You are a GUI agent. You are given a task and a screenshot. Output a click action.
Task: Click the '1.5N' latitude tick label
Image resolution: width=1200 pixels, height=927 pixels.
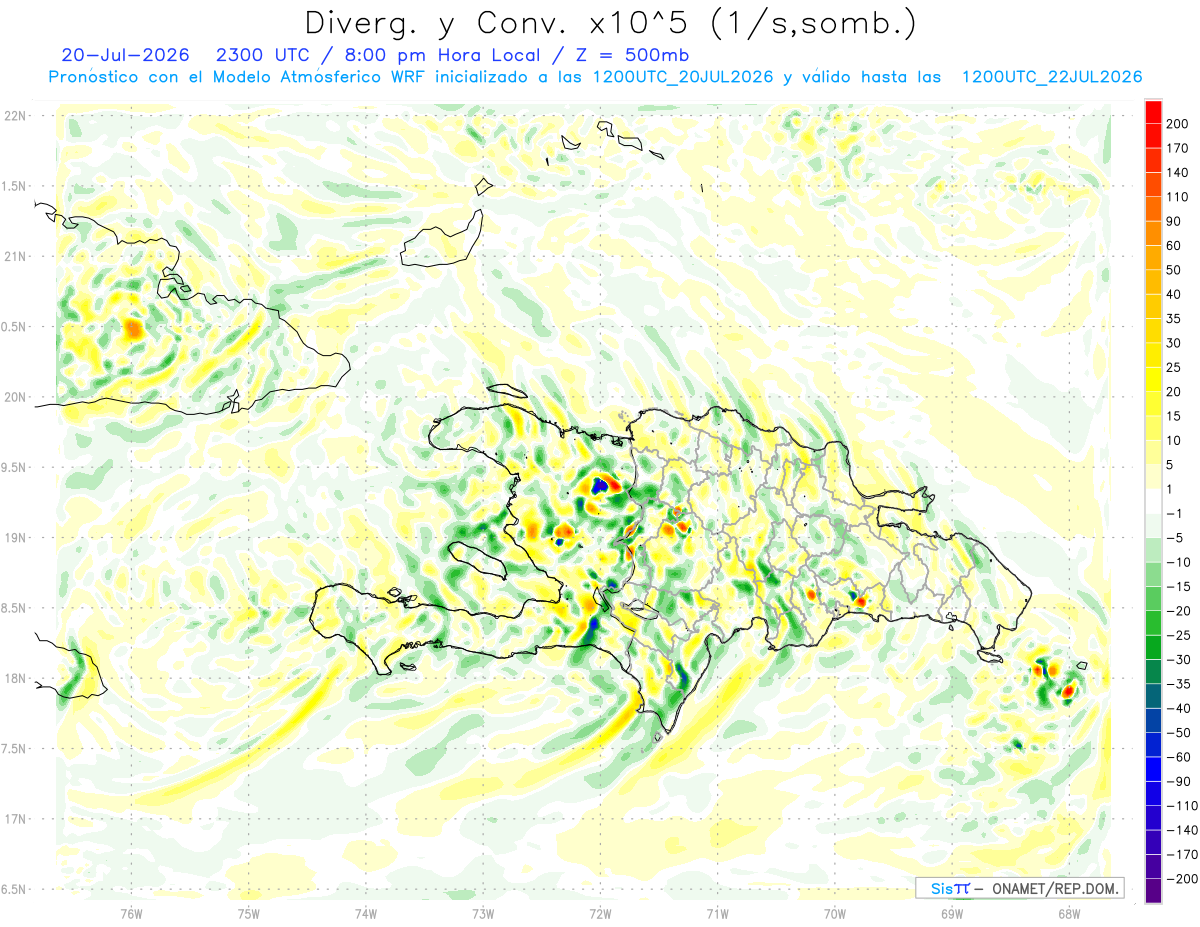coord(14,186)
